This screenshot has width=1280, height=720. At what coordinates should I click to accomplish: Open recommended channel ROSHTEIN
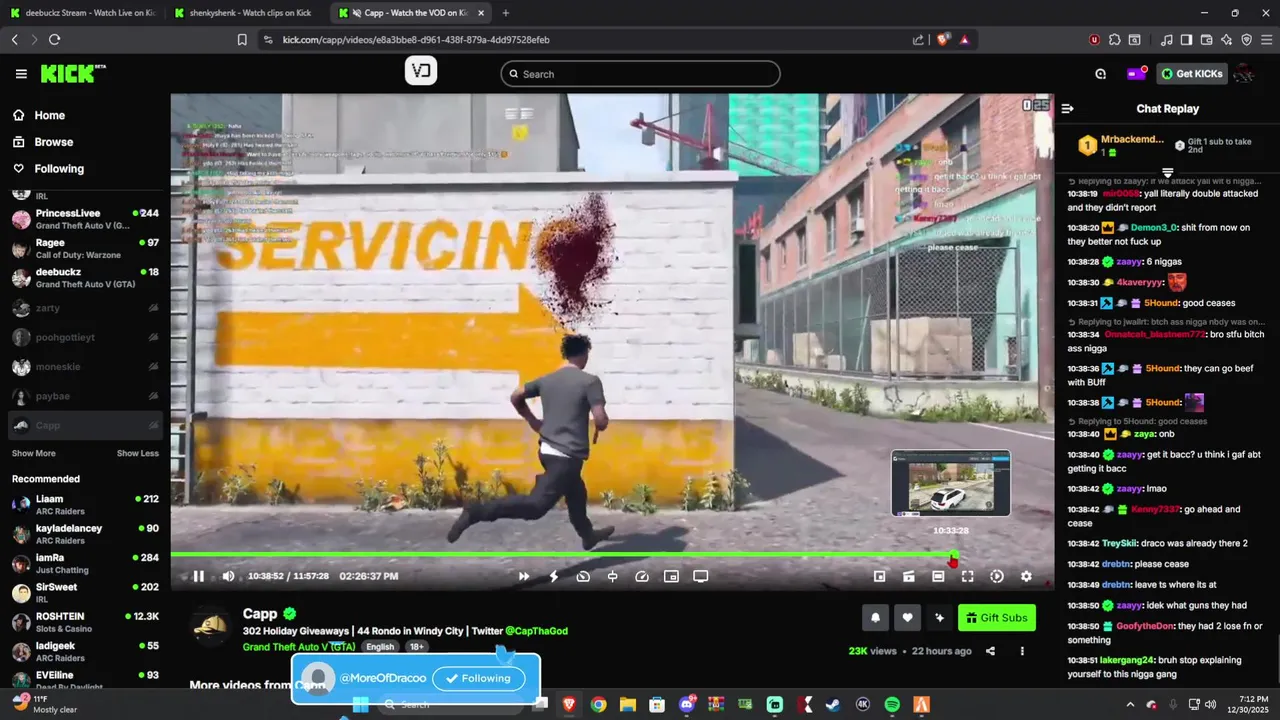point(85,622)
